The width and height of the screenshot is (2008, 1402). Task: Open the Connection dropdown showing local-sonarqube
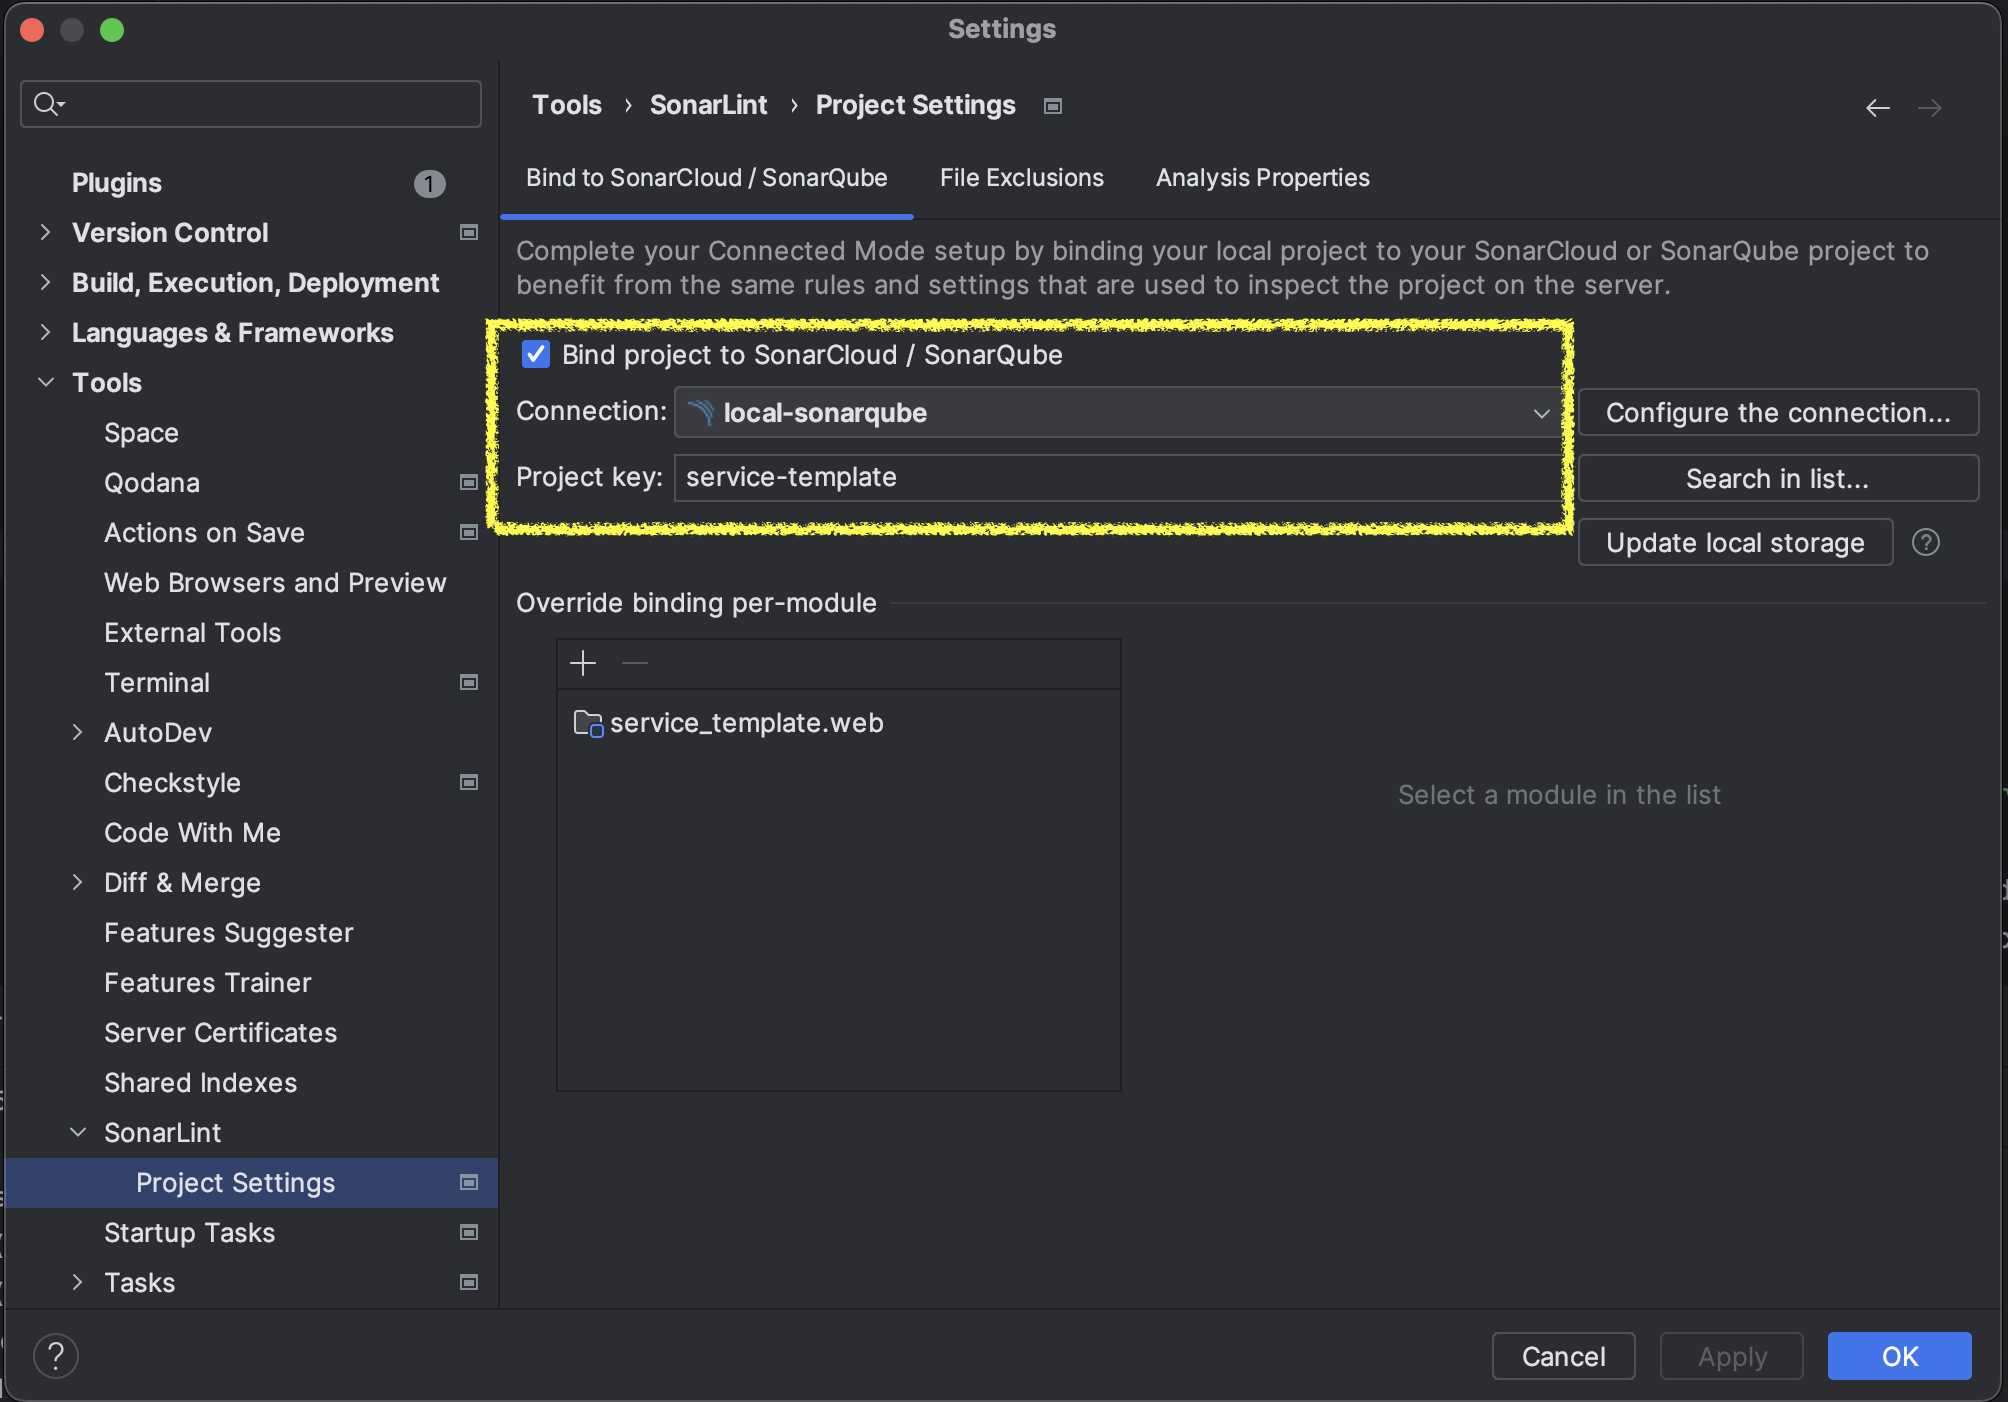[x=1116, y=413]
